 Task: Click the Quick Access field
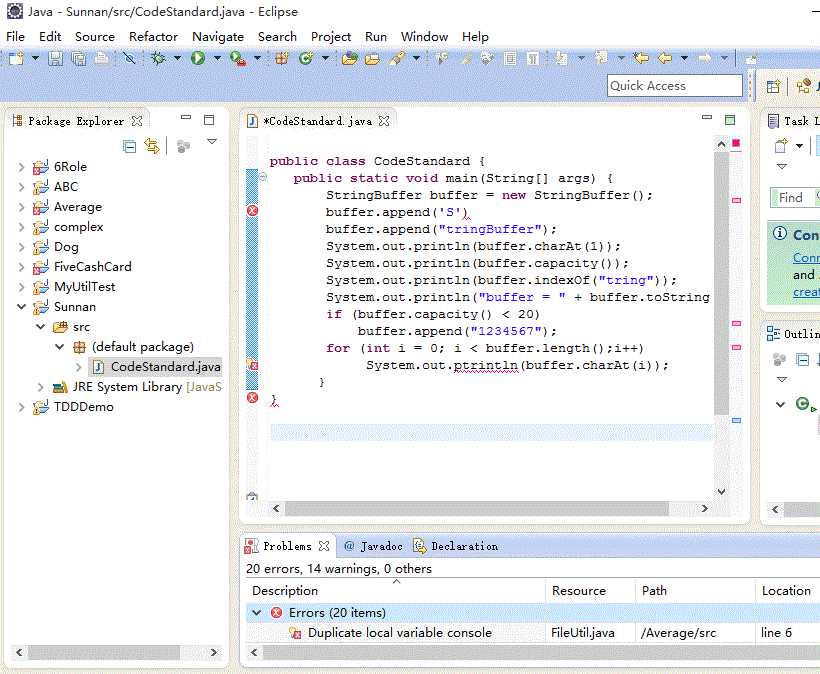click(675, 86)
